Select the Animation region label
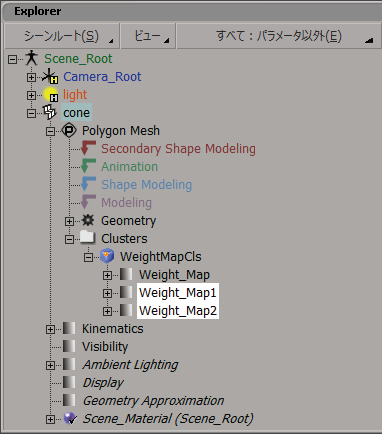382x434 pixels. [129, 167]
